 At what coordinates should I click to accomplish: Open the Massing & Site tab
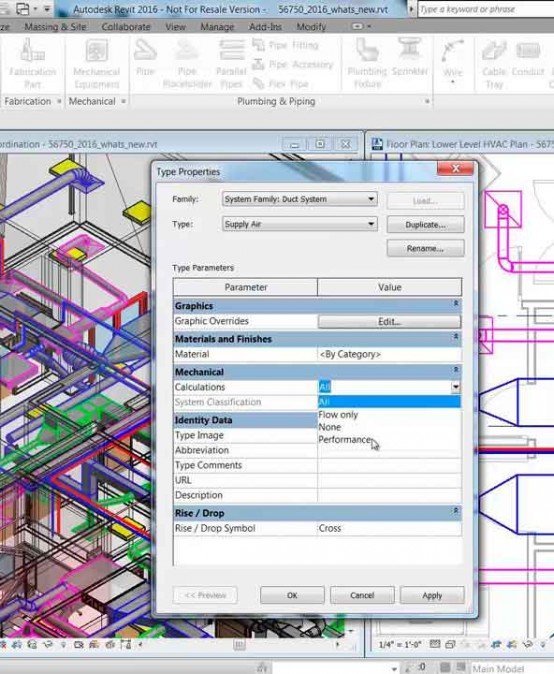pos(55,27)
